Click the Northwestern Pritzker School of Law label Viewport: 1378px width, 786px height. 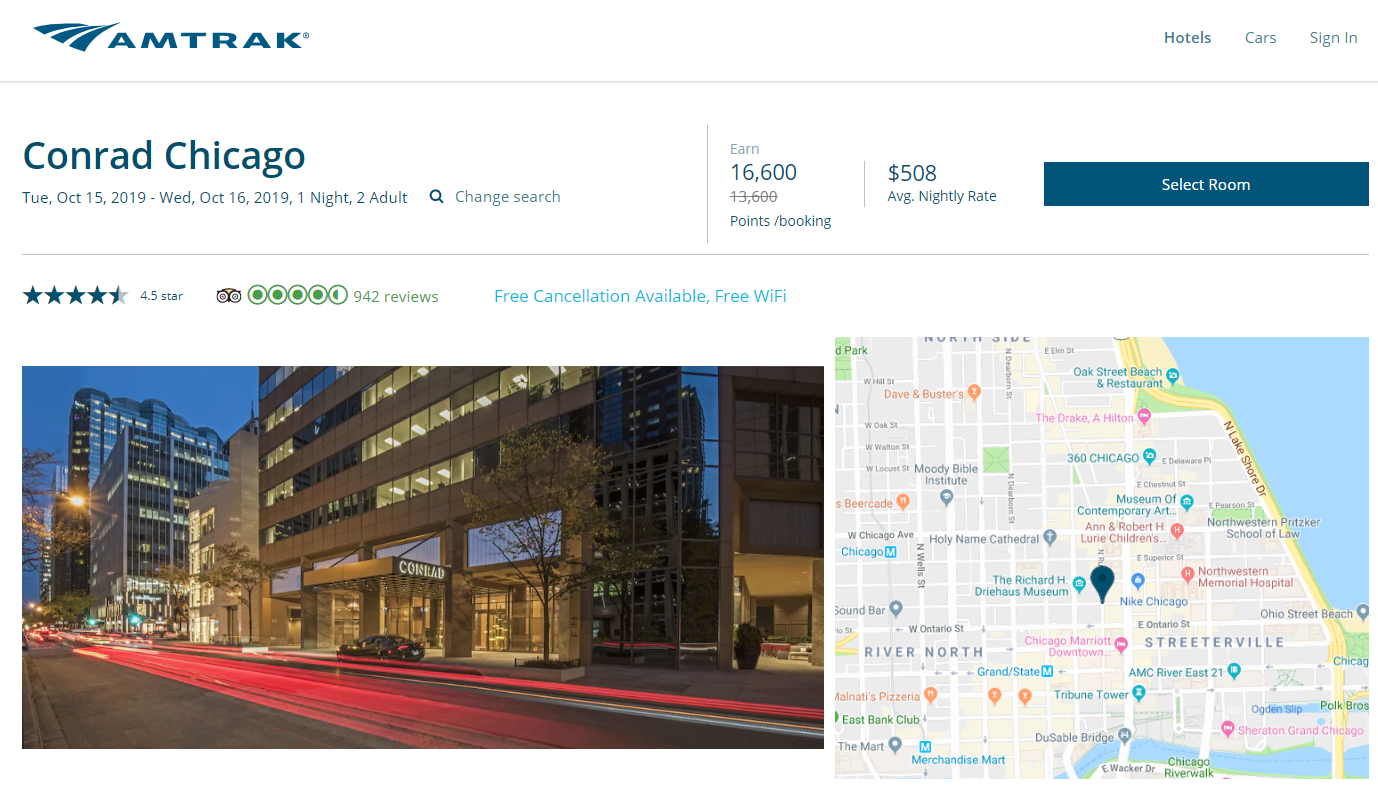(x=1264, y=528)
